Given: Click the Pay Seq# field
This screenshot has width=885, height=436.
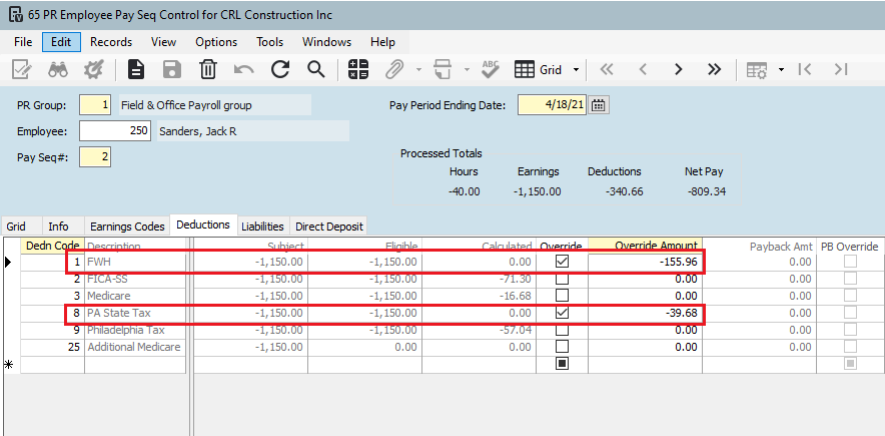Looking at the screenshot, I should coord(95,157).
